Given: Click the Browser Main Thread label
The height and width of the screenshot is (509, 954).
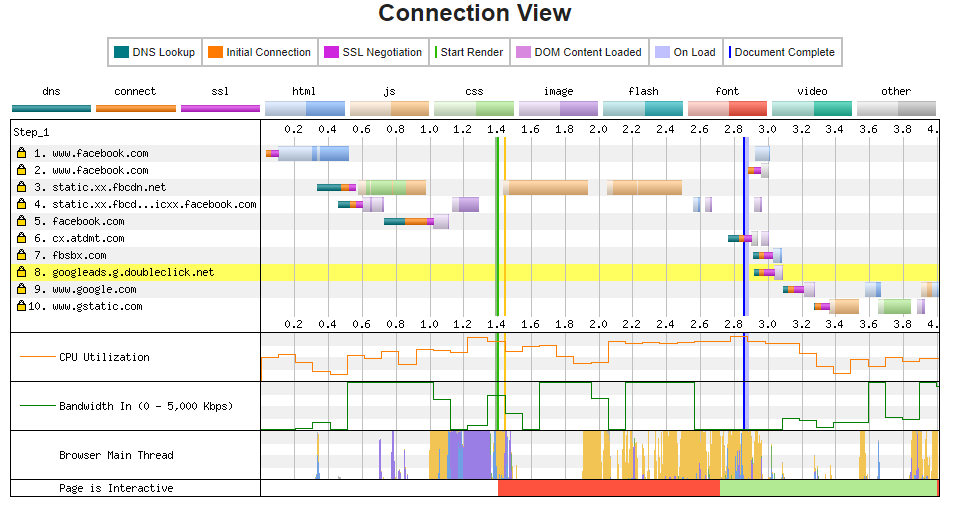Looking at the screenshot, I should tap(116, 455).
